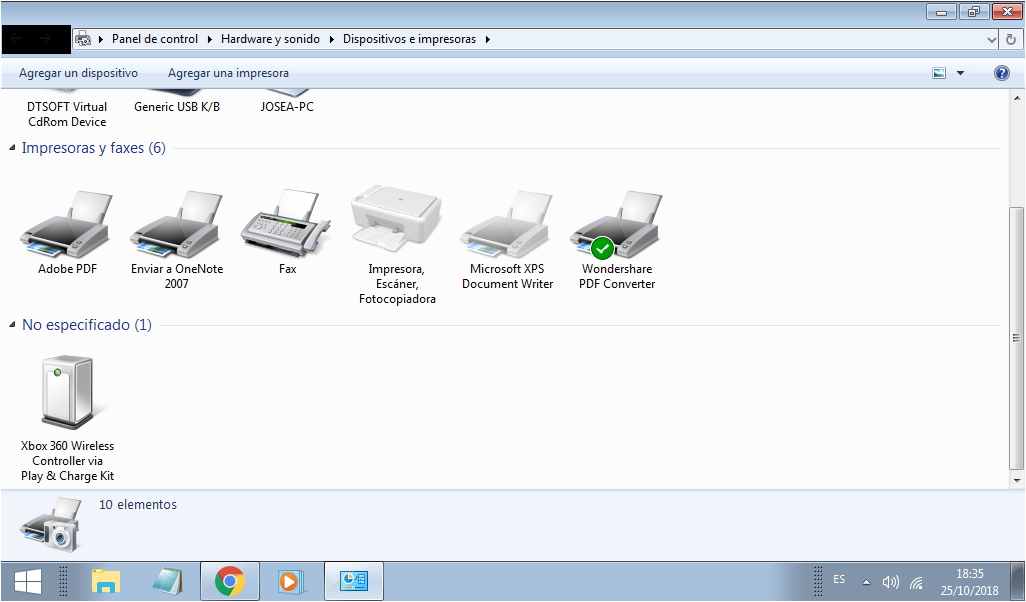Click the clock showing 18:35
The width and height of the screenshot is (1026, 602).
click(970, 574)
